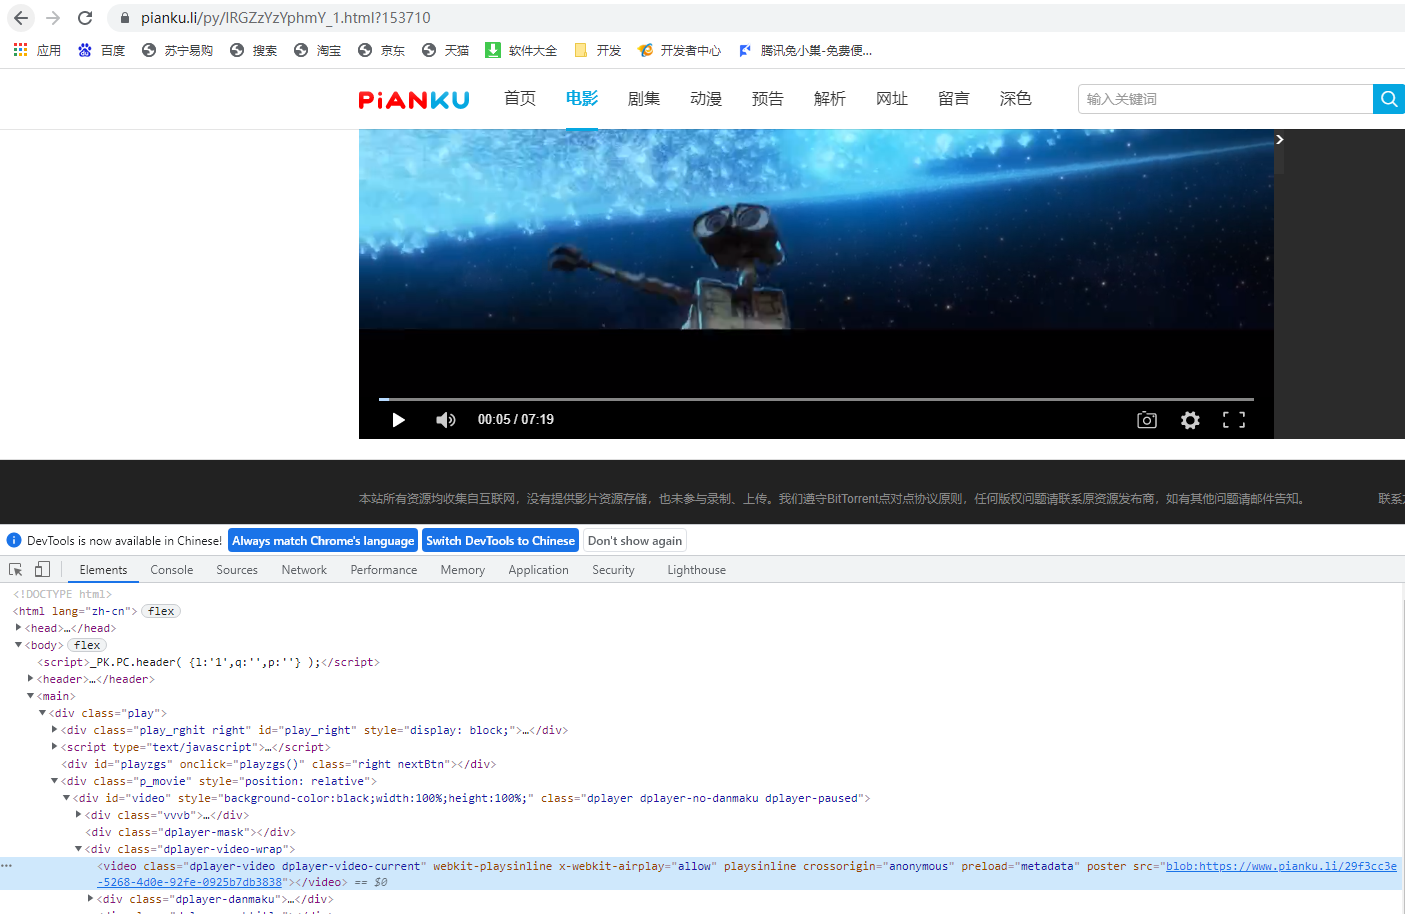Click the browser back arrow
This screenshot has height=914, width=1405.
click(21, 18)
